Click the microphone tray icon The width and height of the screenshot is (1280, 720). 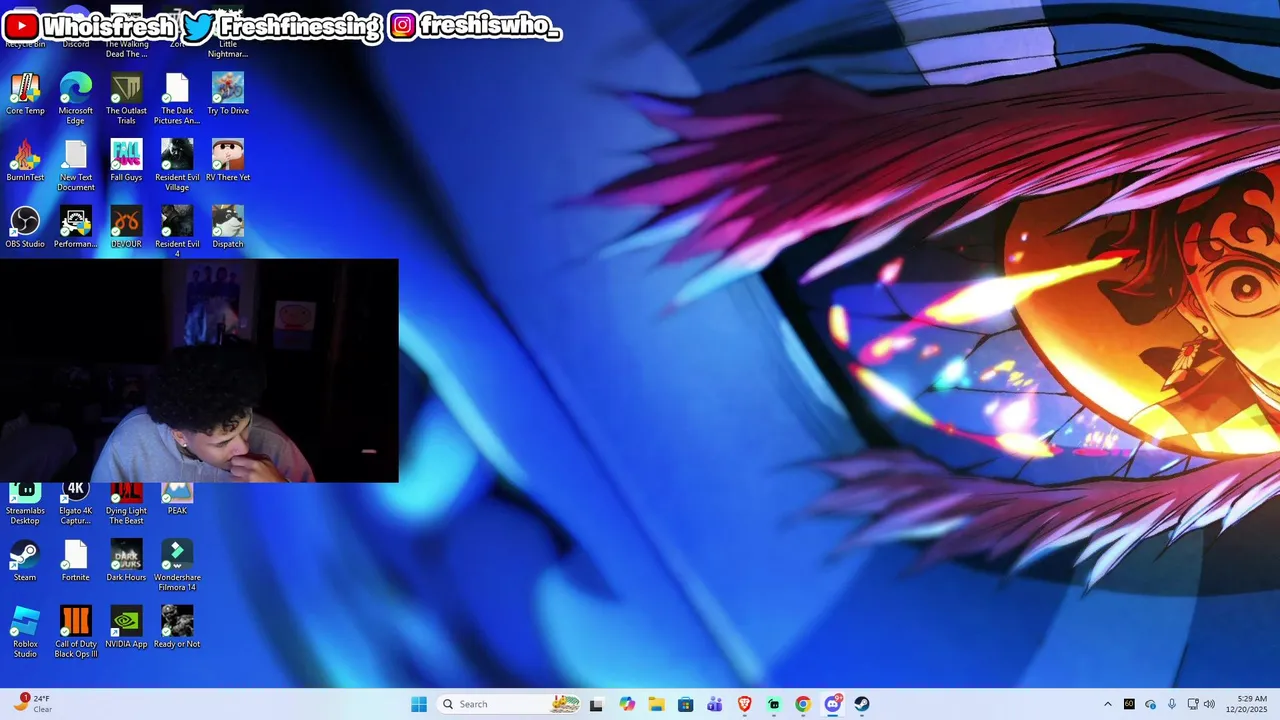tap(1172, 704)
